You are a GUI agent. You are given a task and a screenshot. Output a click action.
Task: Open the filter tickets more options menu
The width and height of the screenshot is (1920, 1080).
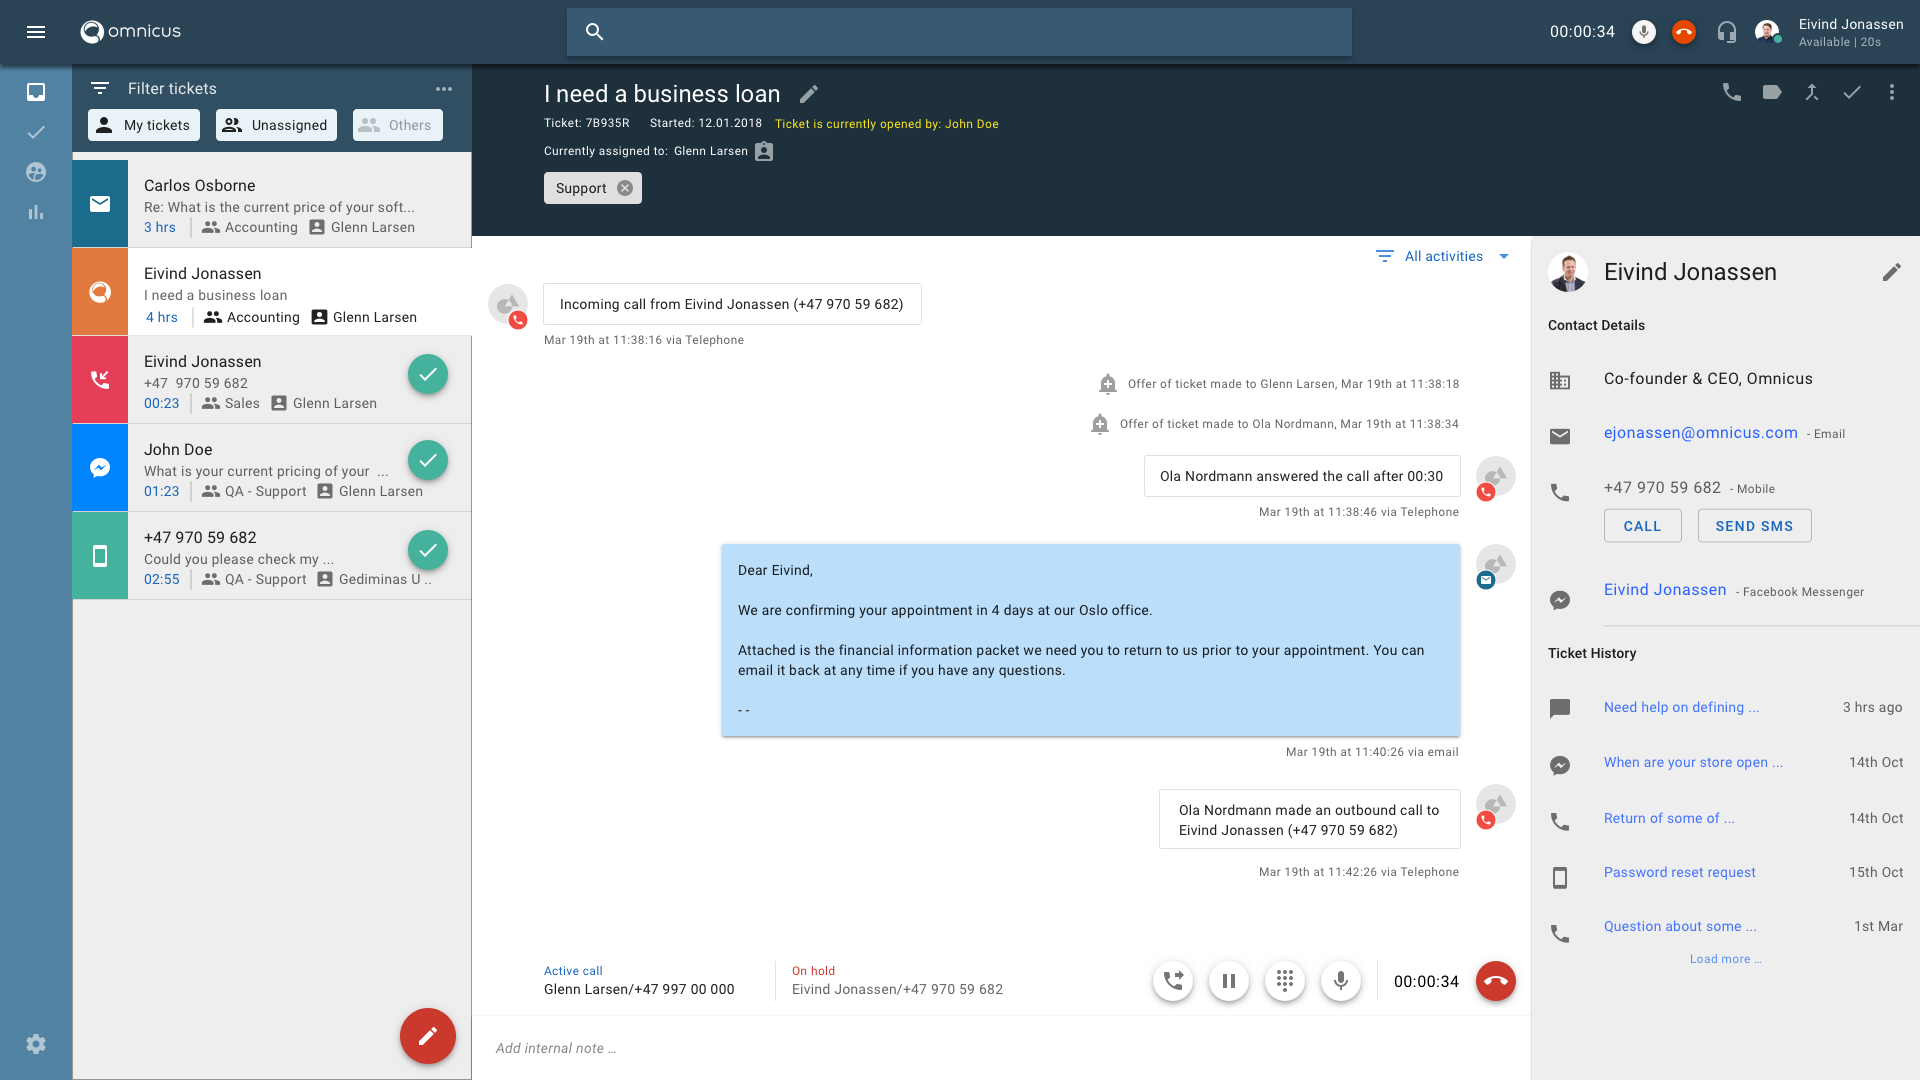tap(444, 89)
